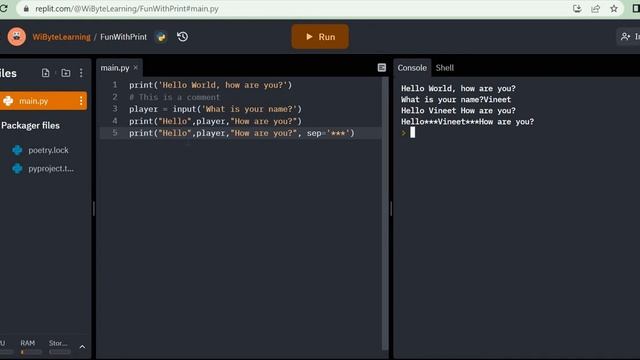Click install app icon in address bar
640x360 pixels.
tap(577, 9)
